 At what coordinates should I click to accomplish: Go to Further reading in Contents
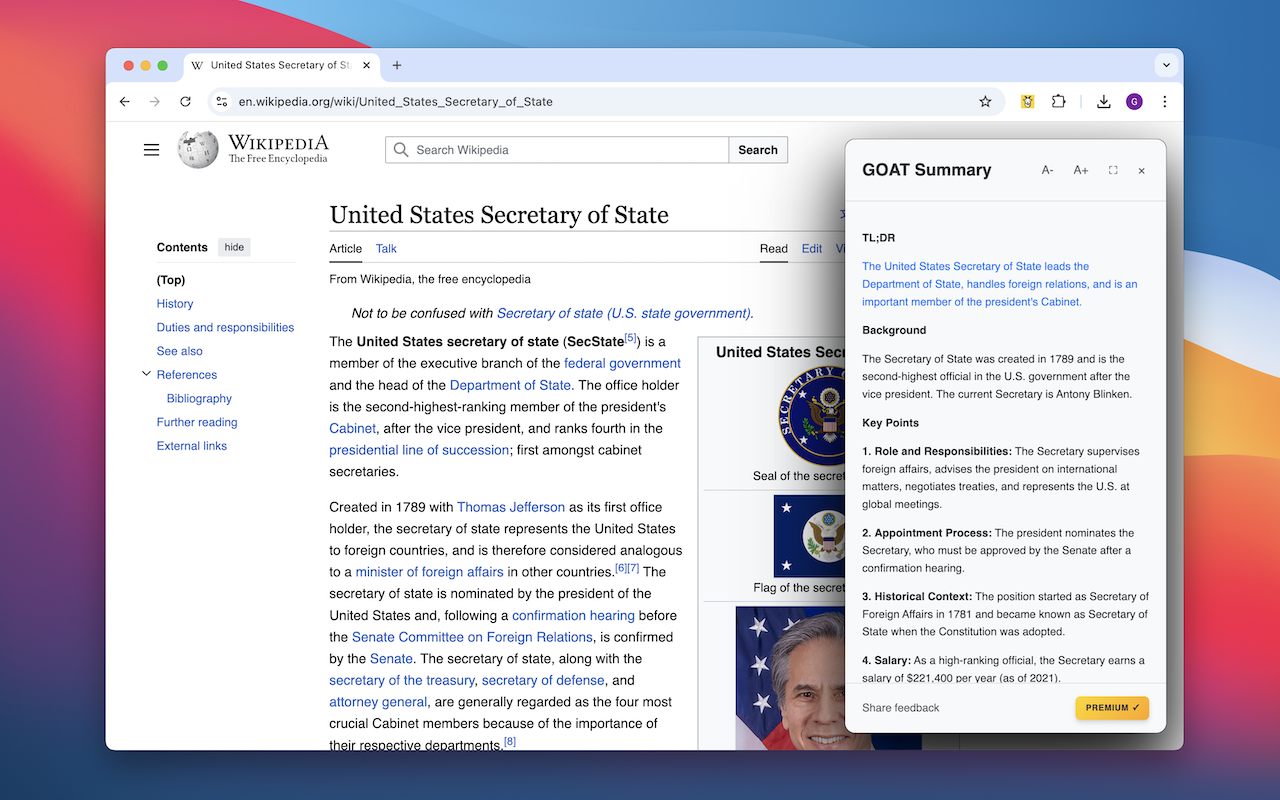[197, 422]
